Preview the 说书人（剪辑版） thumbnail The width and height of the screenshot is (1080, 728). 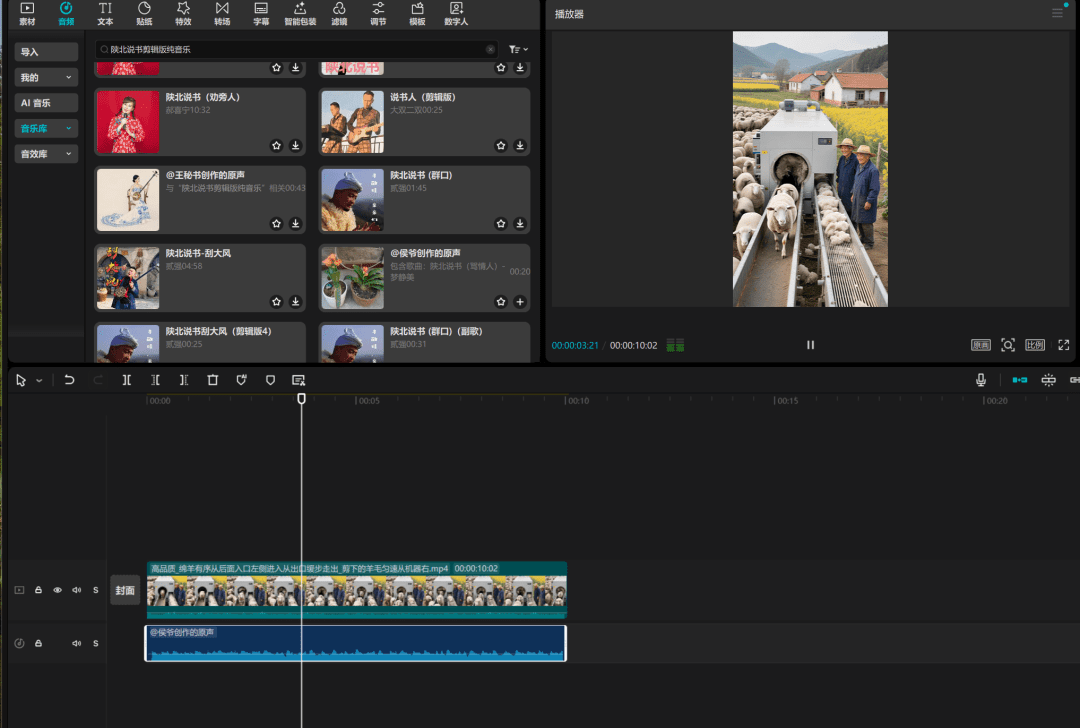coord(353,122)
